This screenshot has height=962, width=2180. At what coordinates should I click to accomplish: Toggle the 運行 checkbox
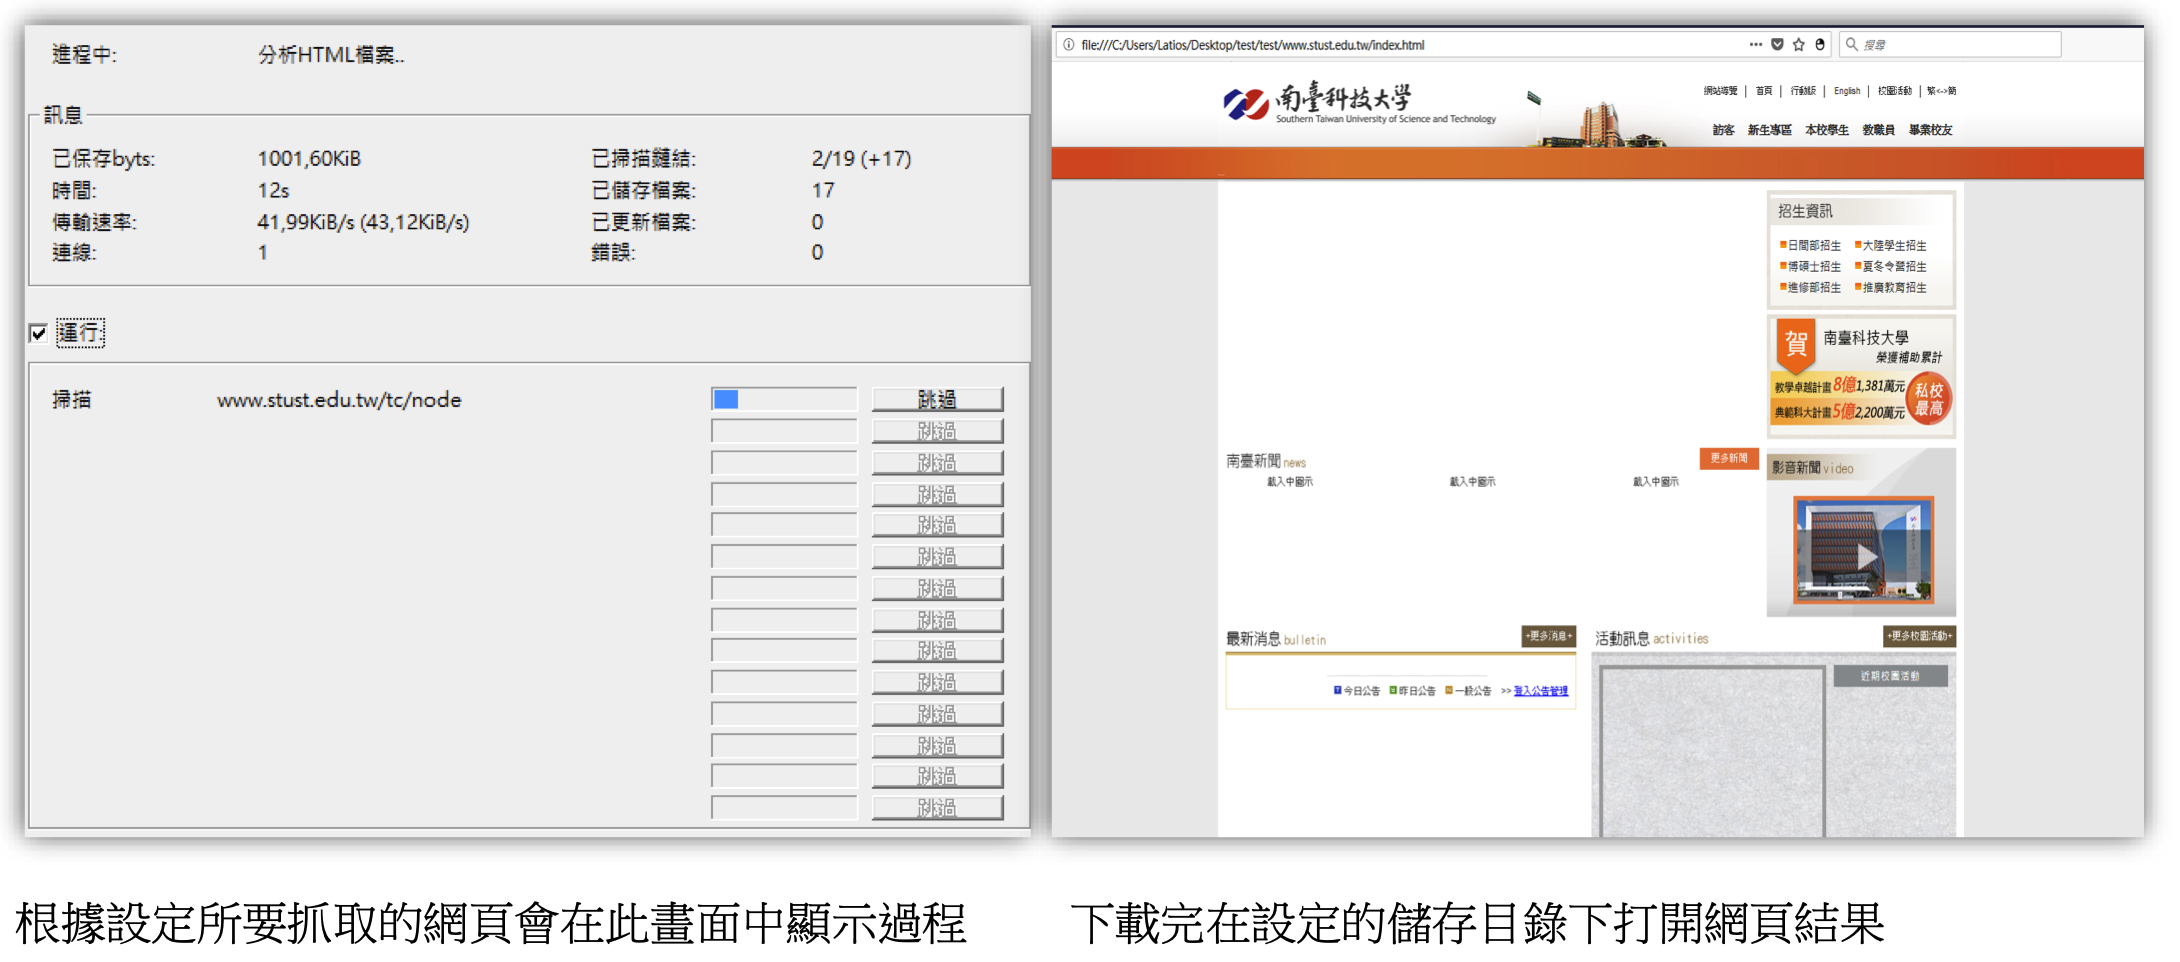pos(39,333)
